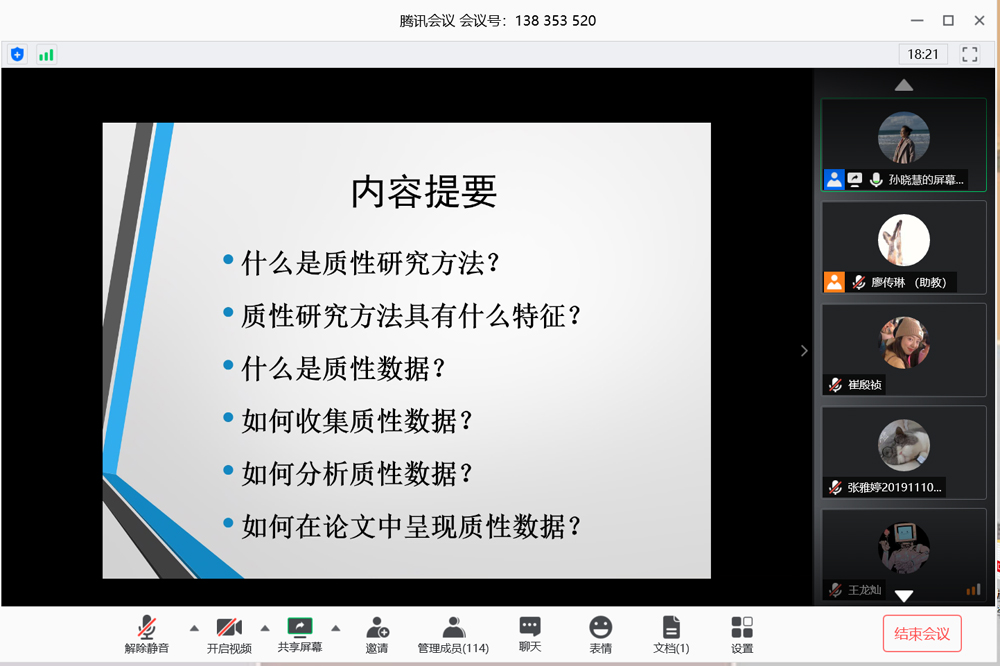
Task: Open the invite (邀请) icon
Action: coord(377,634)
